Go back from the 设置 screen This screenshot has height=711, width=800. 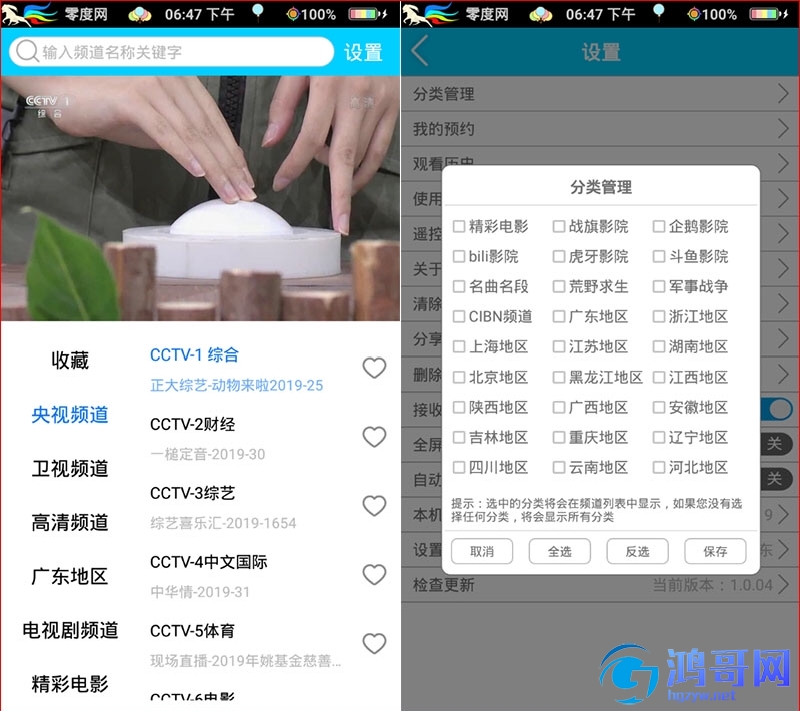coord(420,52)
